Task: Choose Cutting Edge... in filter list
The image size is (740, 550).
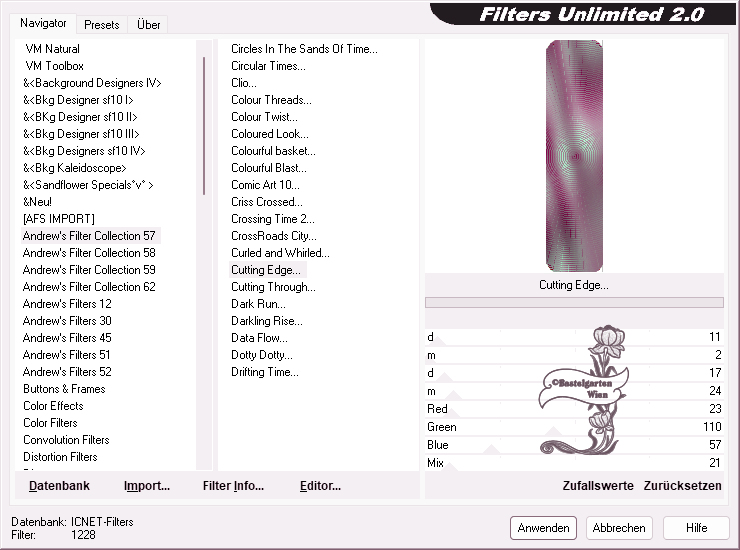Action: [266, 270]
